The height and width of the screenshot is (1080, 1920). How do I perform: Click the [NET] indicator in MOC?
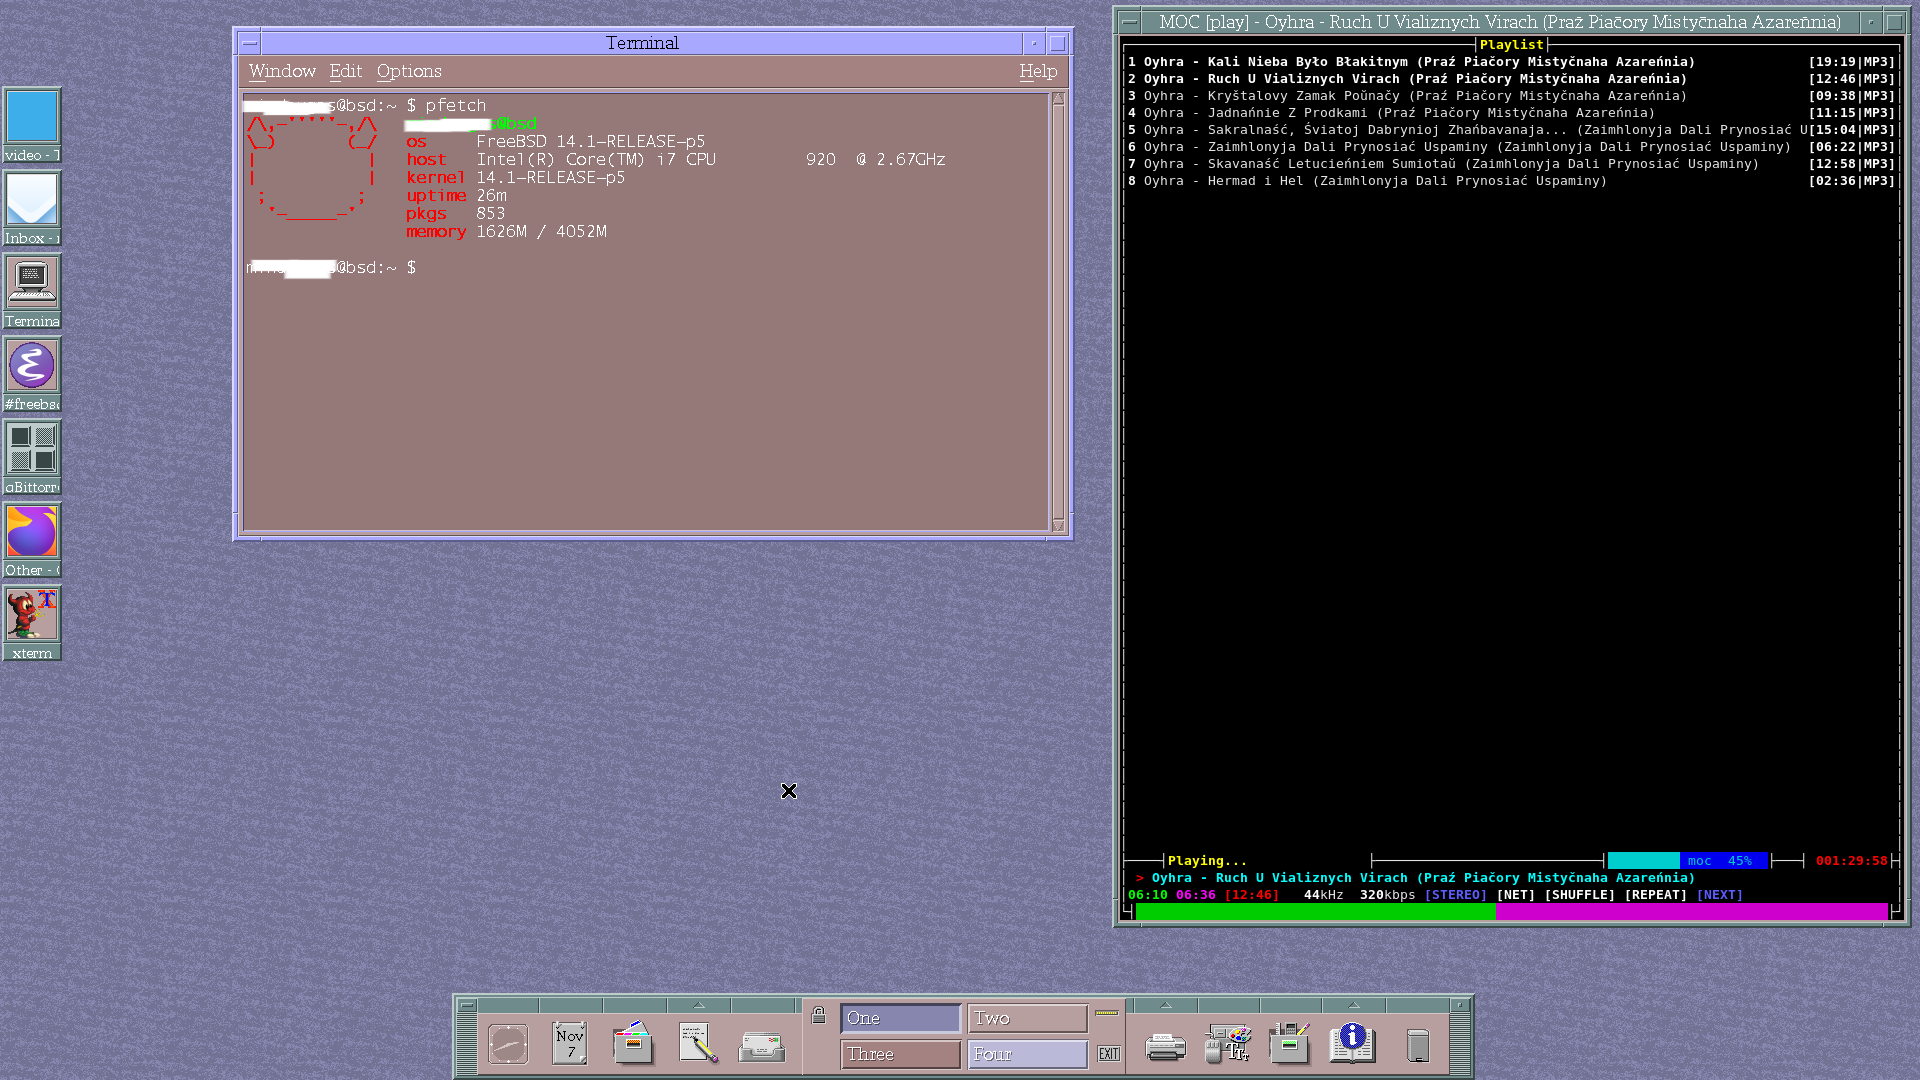pos(1515,895)
